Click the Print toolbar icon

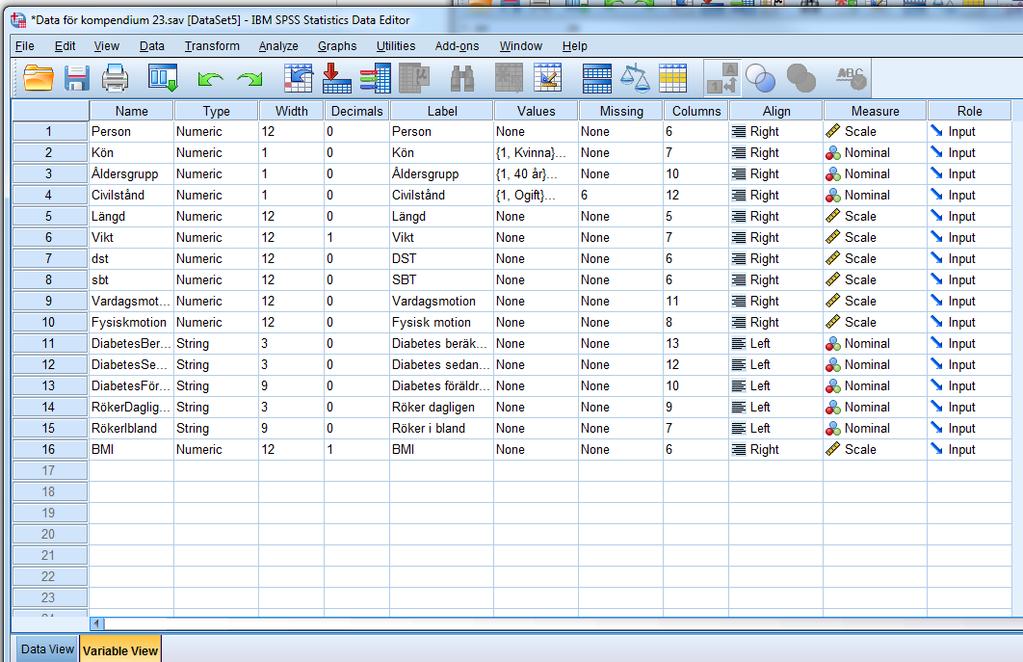click(x=115, y=78)
